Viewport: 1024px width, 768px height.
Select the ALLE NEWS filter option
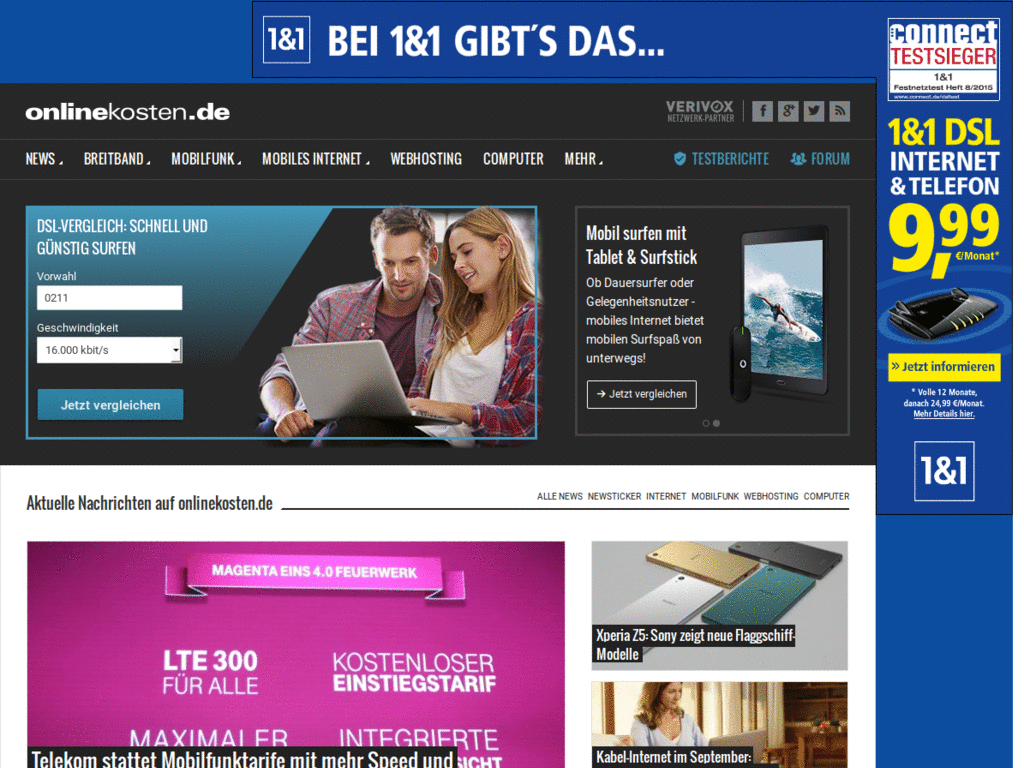(x=559, y=496)
